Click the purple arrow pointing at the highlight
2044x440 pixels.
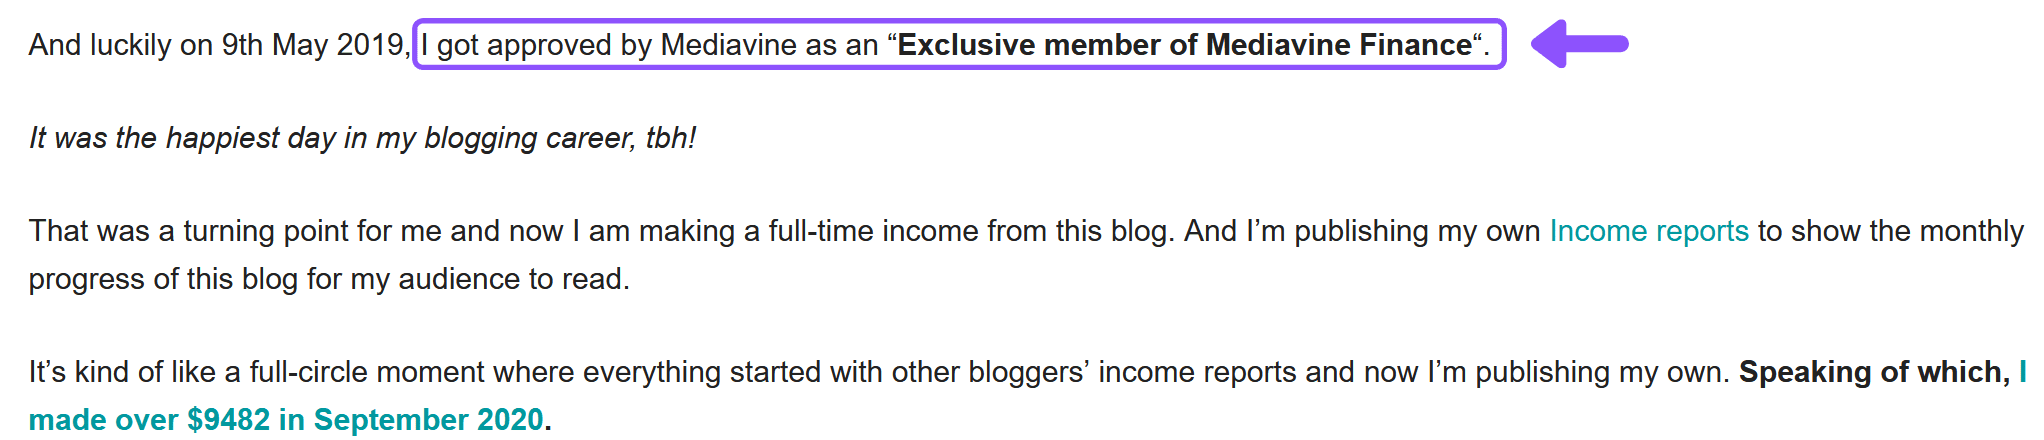click(x=1580, y=44)
